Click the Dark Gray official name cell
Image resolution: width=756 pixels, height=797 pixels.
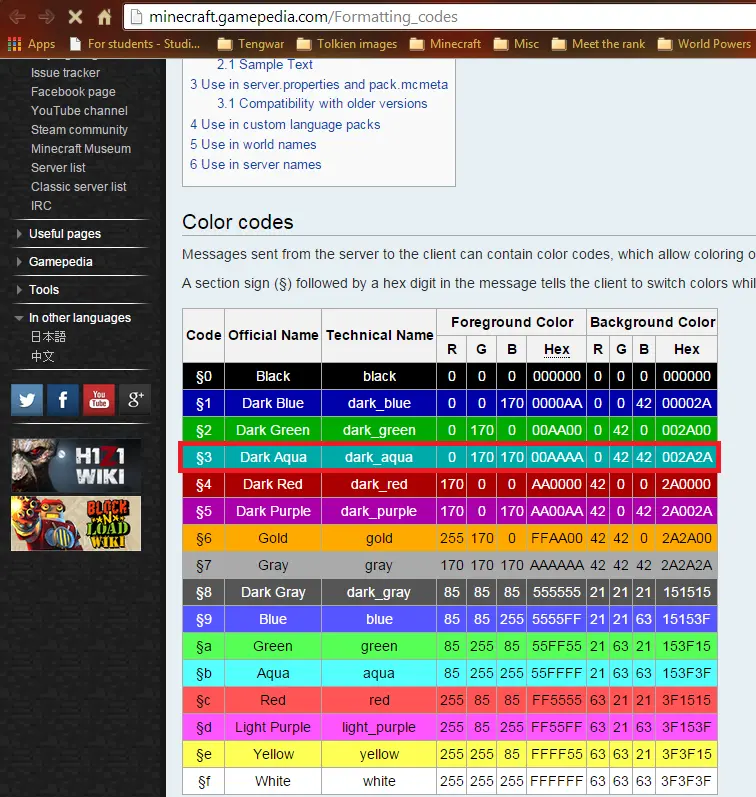[x=273, y=592]
